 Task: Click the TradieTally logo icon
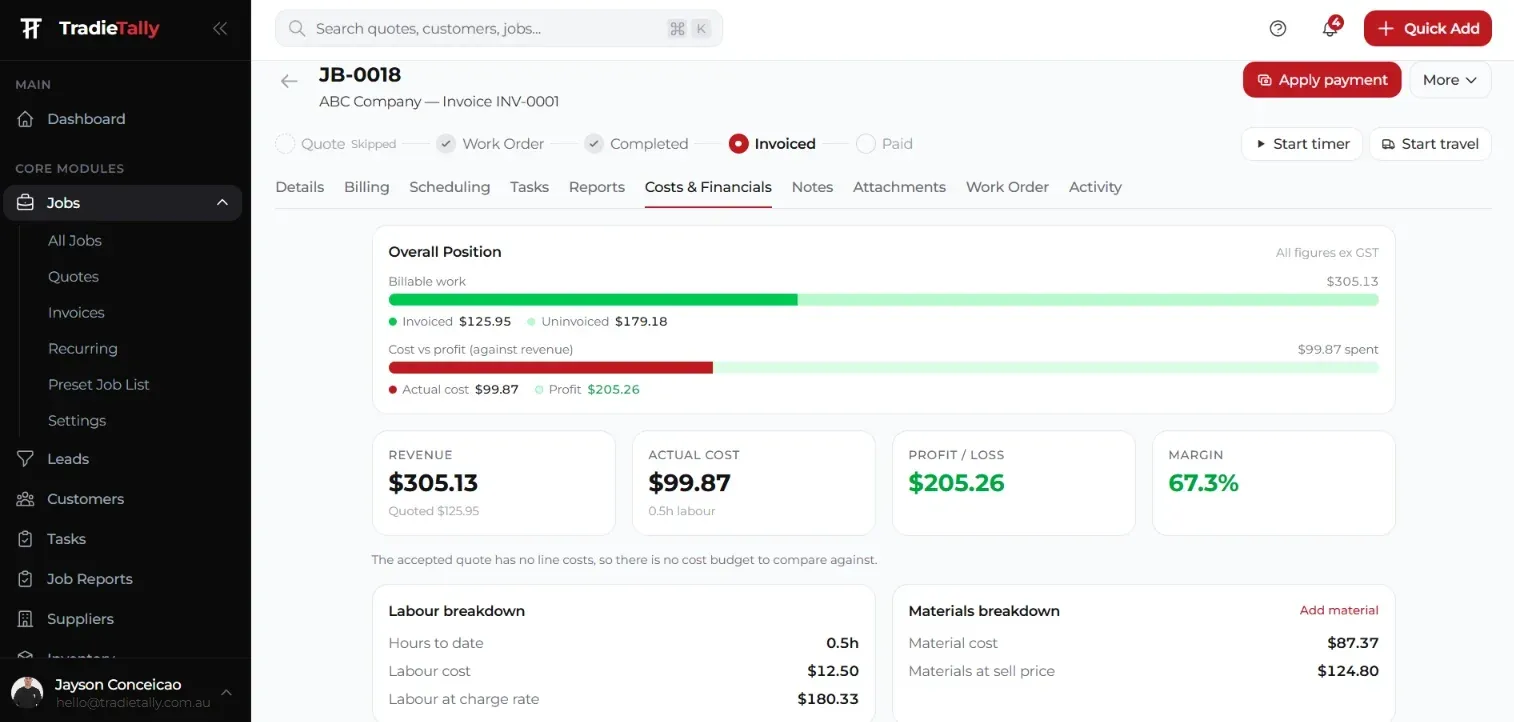click(x=31, y=28)
